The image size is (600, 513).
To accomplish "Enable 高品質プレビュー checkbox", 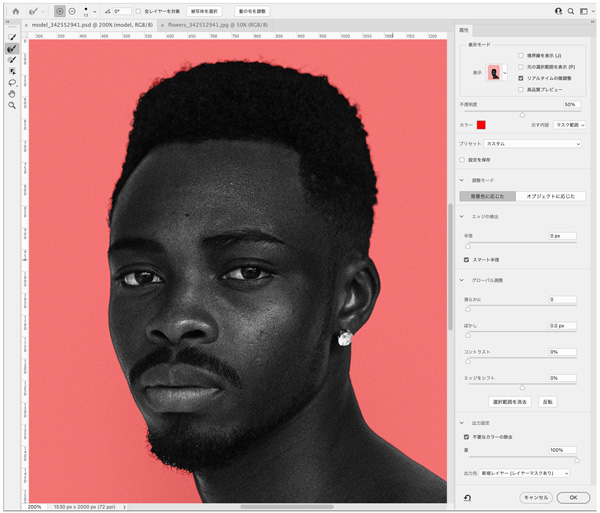I will click(520, 90).
